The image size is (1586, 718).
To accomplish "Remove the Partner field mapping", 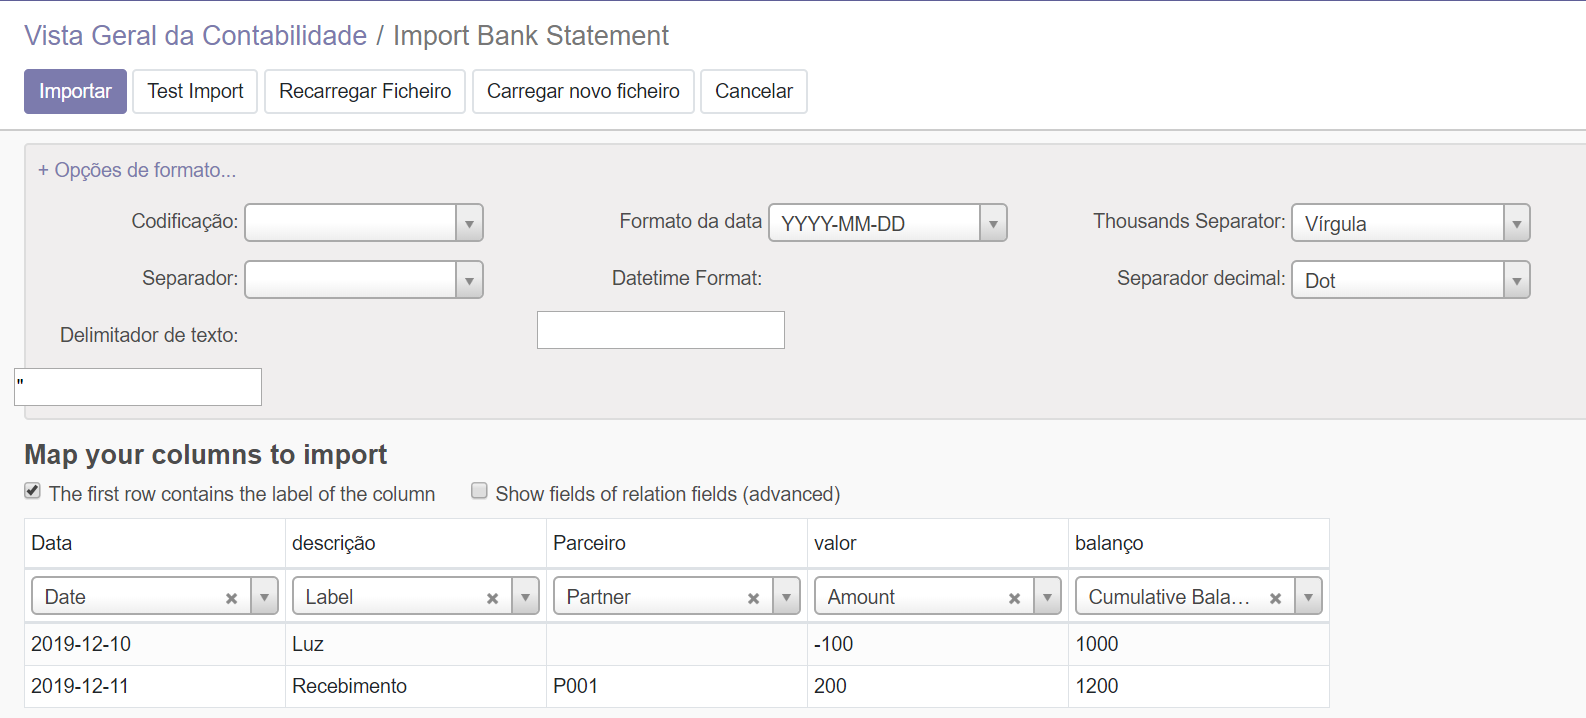I will coord(753,598).
